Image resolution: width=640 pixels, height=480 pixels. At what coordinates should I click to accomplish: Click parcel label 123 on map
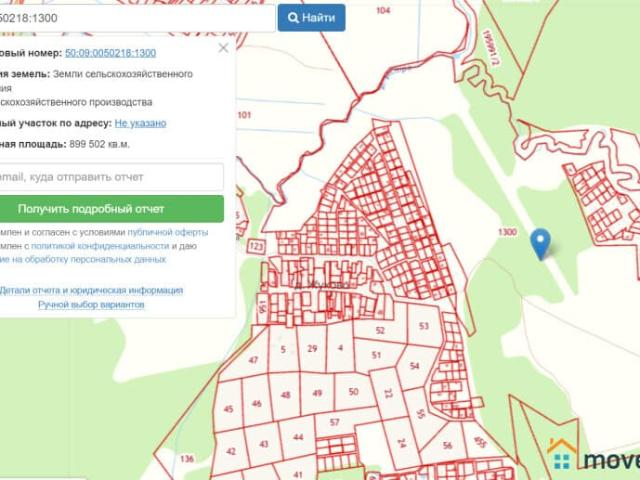(x=256, y=246)
